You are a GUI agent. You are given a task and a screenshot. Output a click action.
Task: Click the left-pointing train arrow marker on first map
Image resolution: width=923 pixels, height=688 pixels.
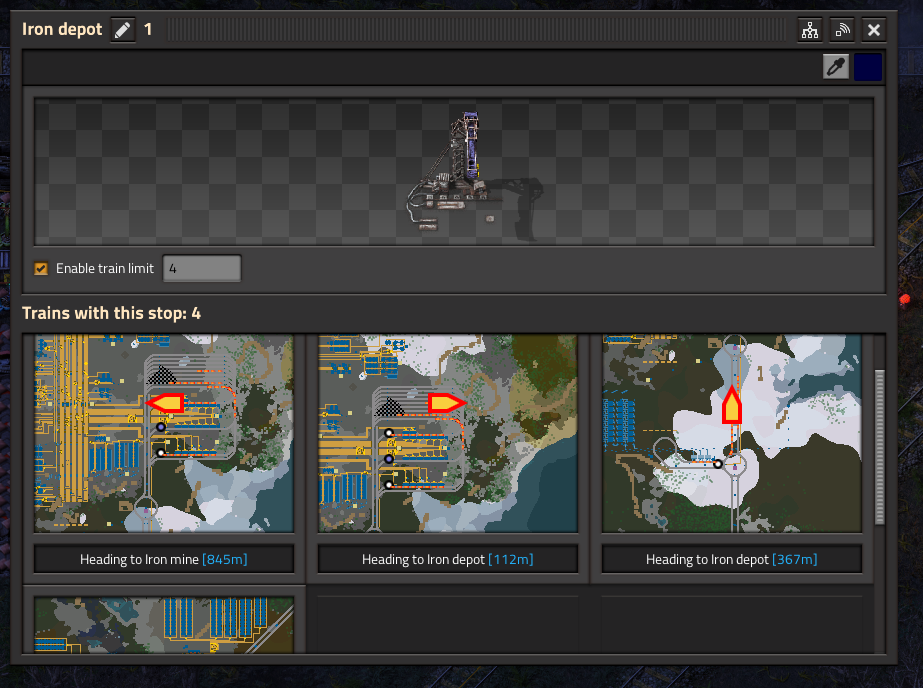[x=165, y=403]
